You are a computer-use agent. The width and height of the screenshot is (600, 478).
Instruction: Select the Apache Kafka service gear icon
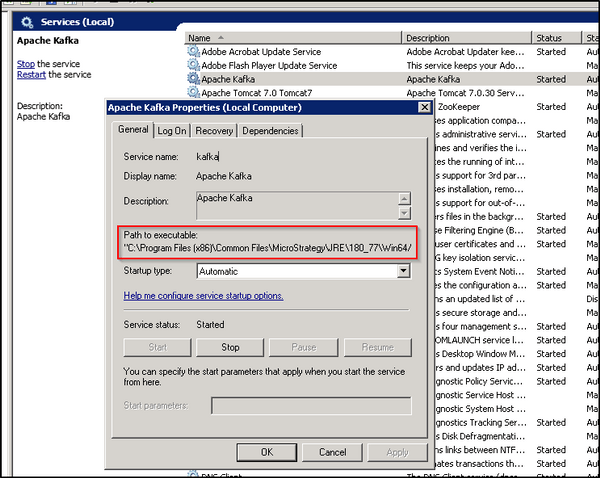pos(193,78)
